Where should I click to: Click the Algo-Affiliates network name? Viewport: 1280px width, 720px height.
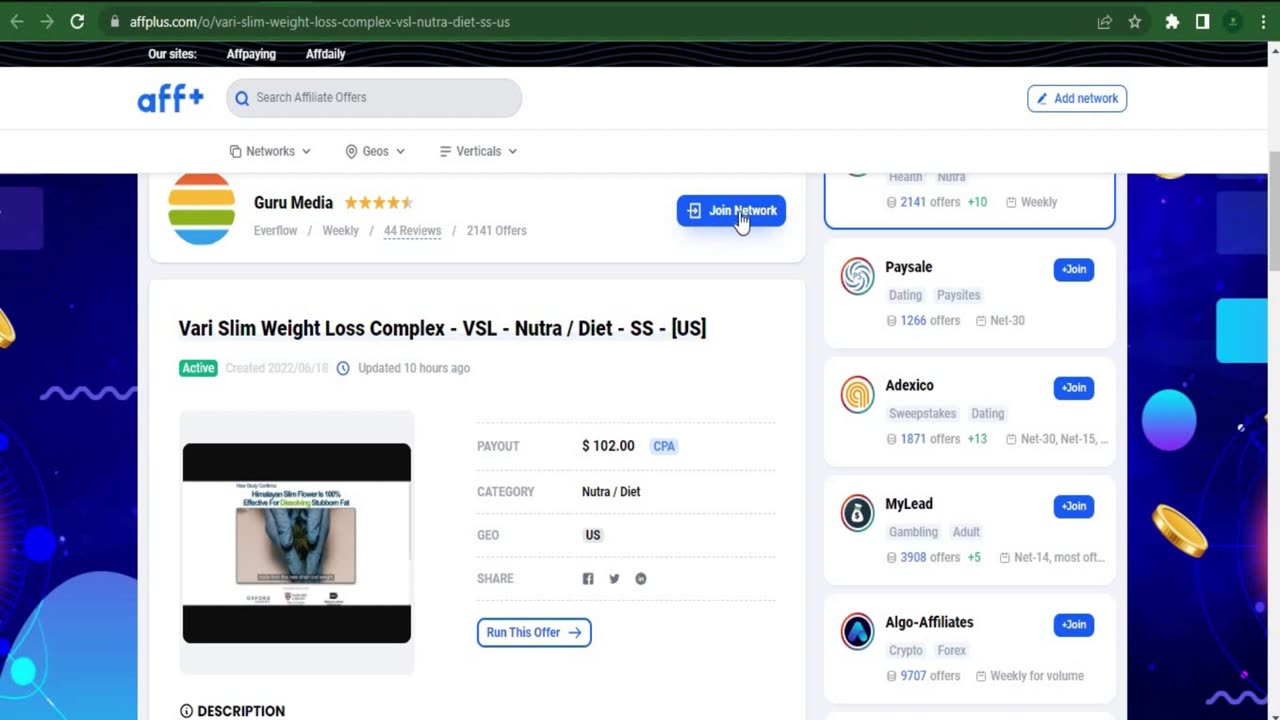[x=929, y=622]
